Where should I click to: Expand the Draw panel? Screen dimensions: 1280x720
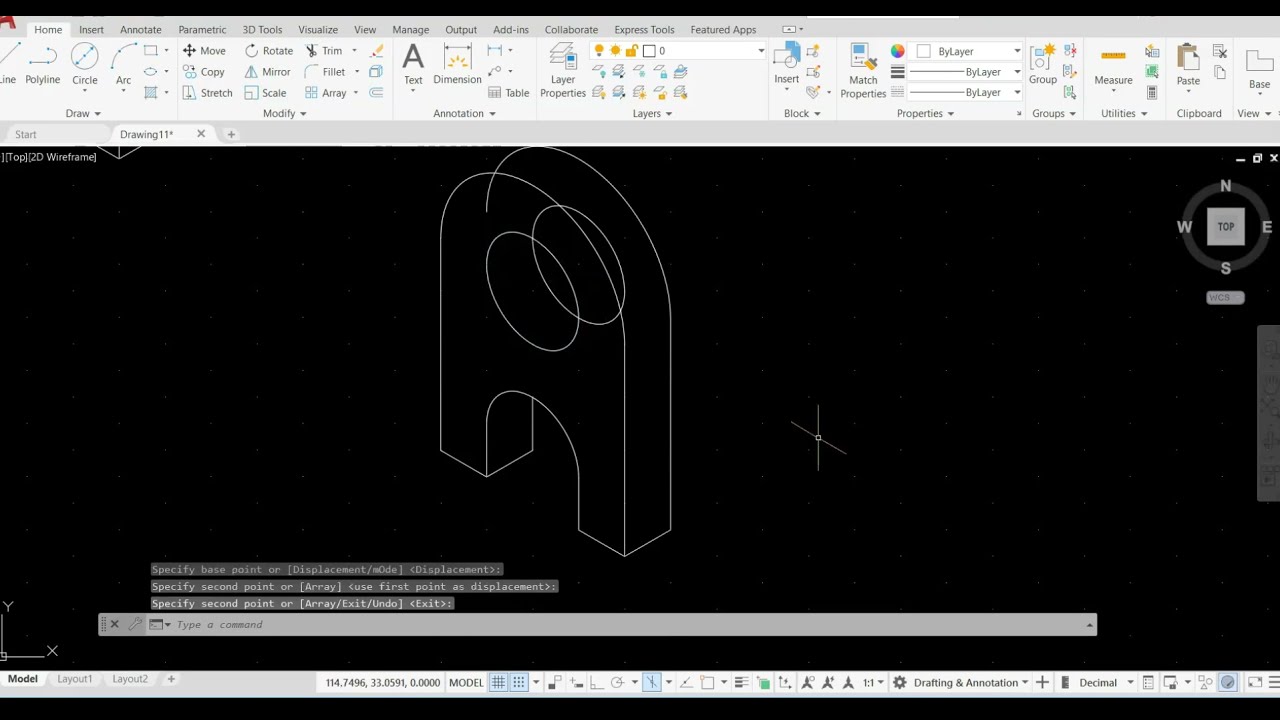click(x=84, y=113)
